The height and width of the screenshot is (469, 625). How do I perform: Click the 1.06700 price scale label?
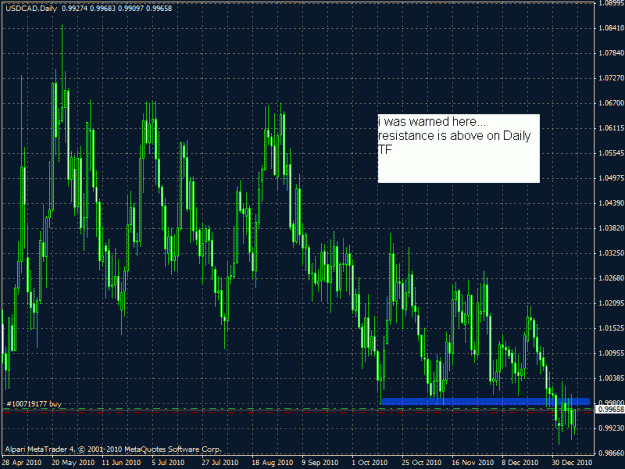point(611,103)
